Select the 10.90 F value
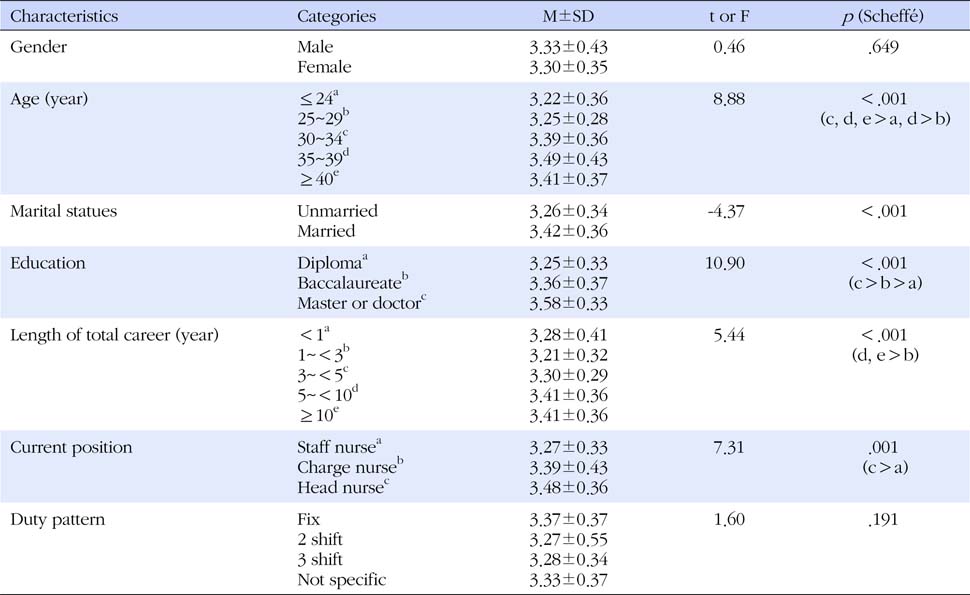 (x=724, y=263)
